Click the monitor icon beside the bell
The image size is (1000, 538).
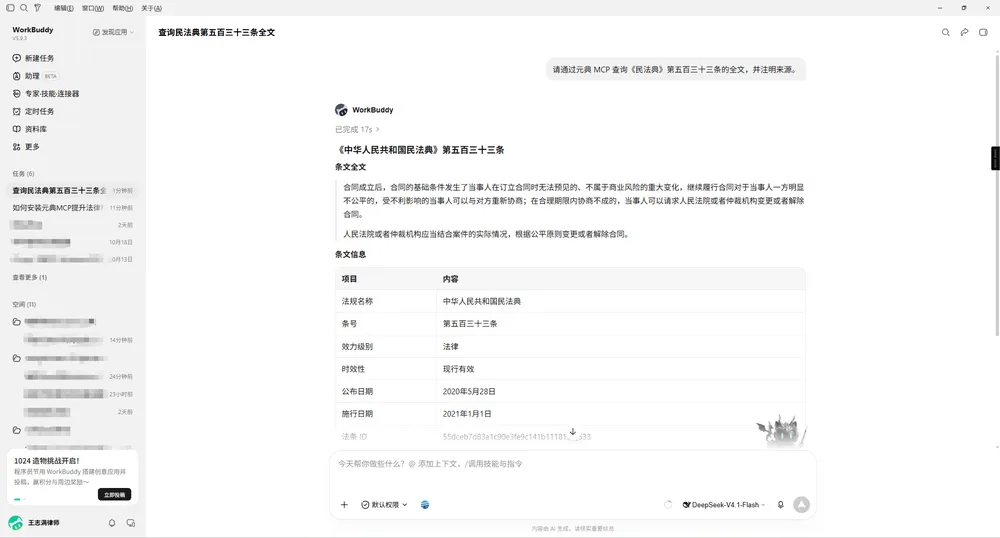click(x=131, y=523)
